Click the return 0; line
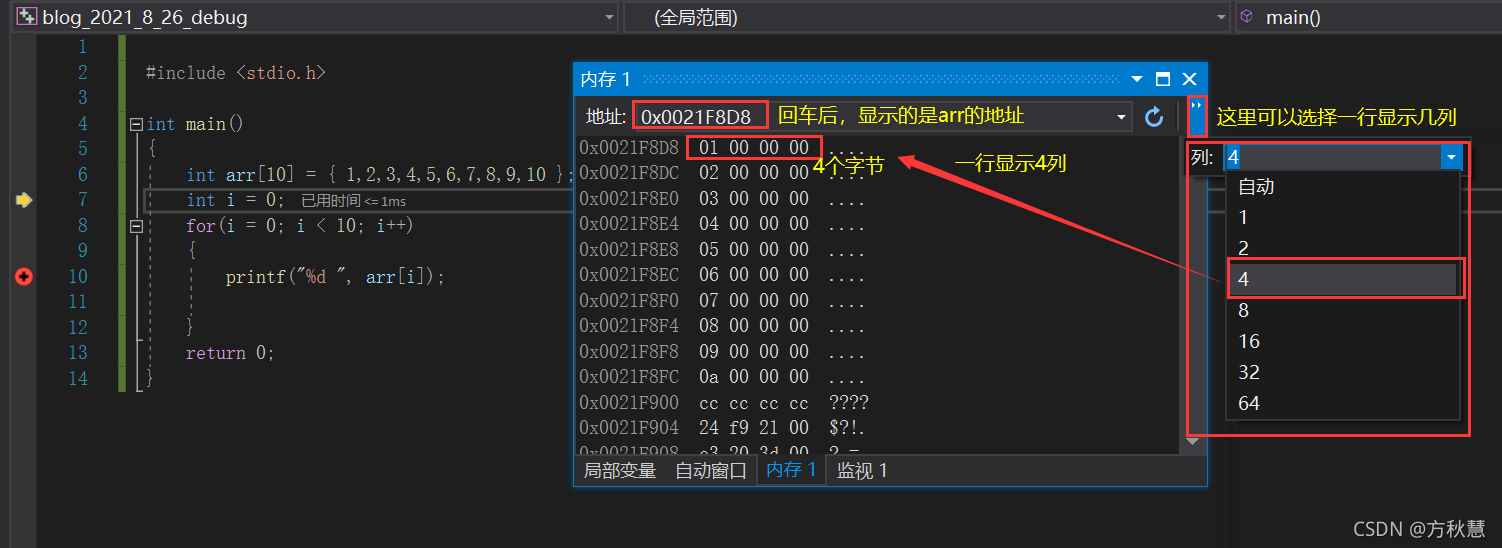This screenshot has width=1502, height=548. [x=230, y=353]
